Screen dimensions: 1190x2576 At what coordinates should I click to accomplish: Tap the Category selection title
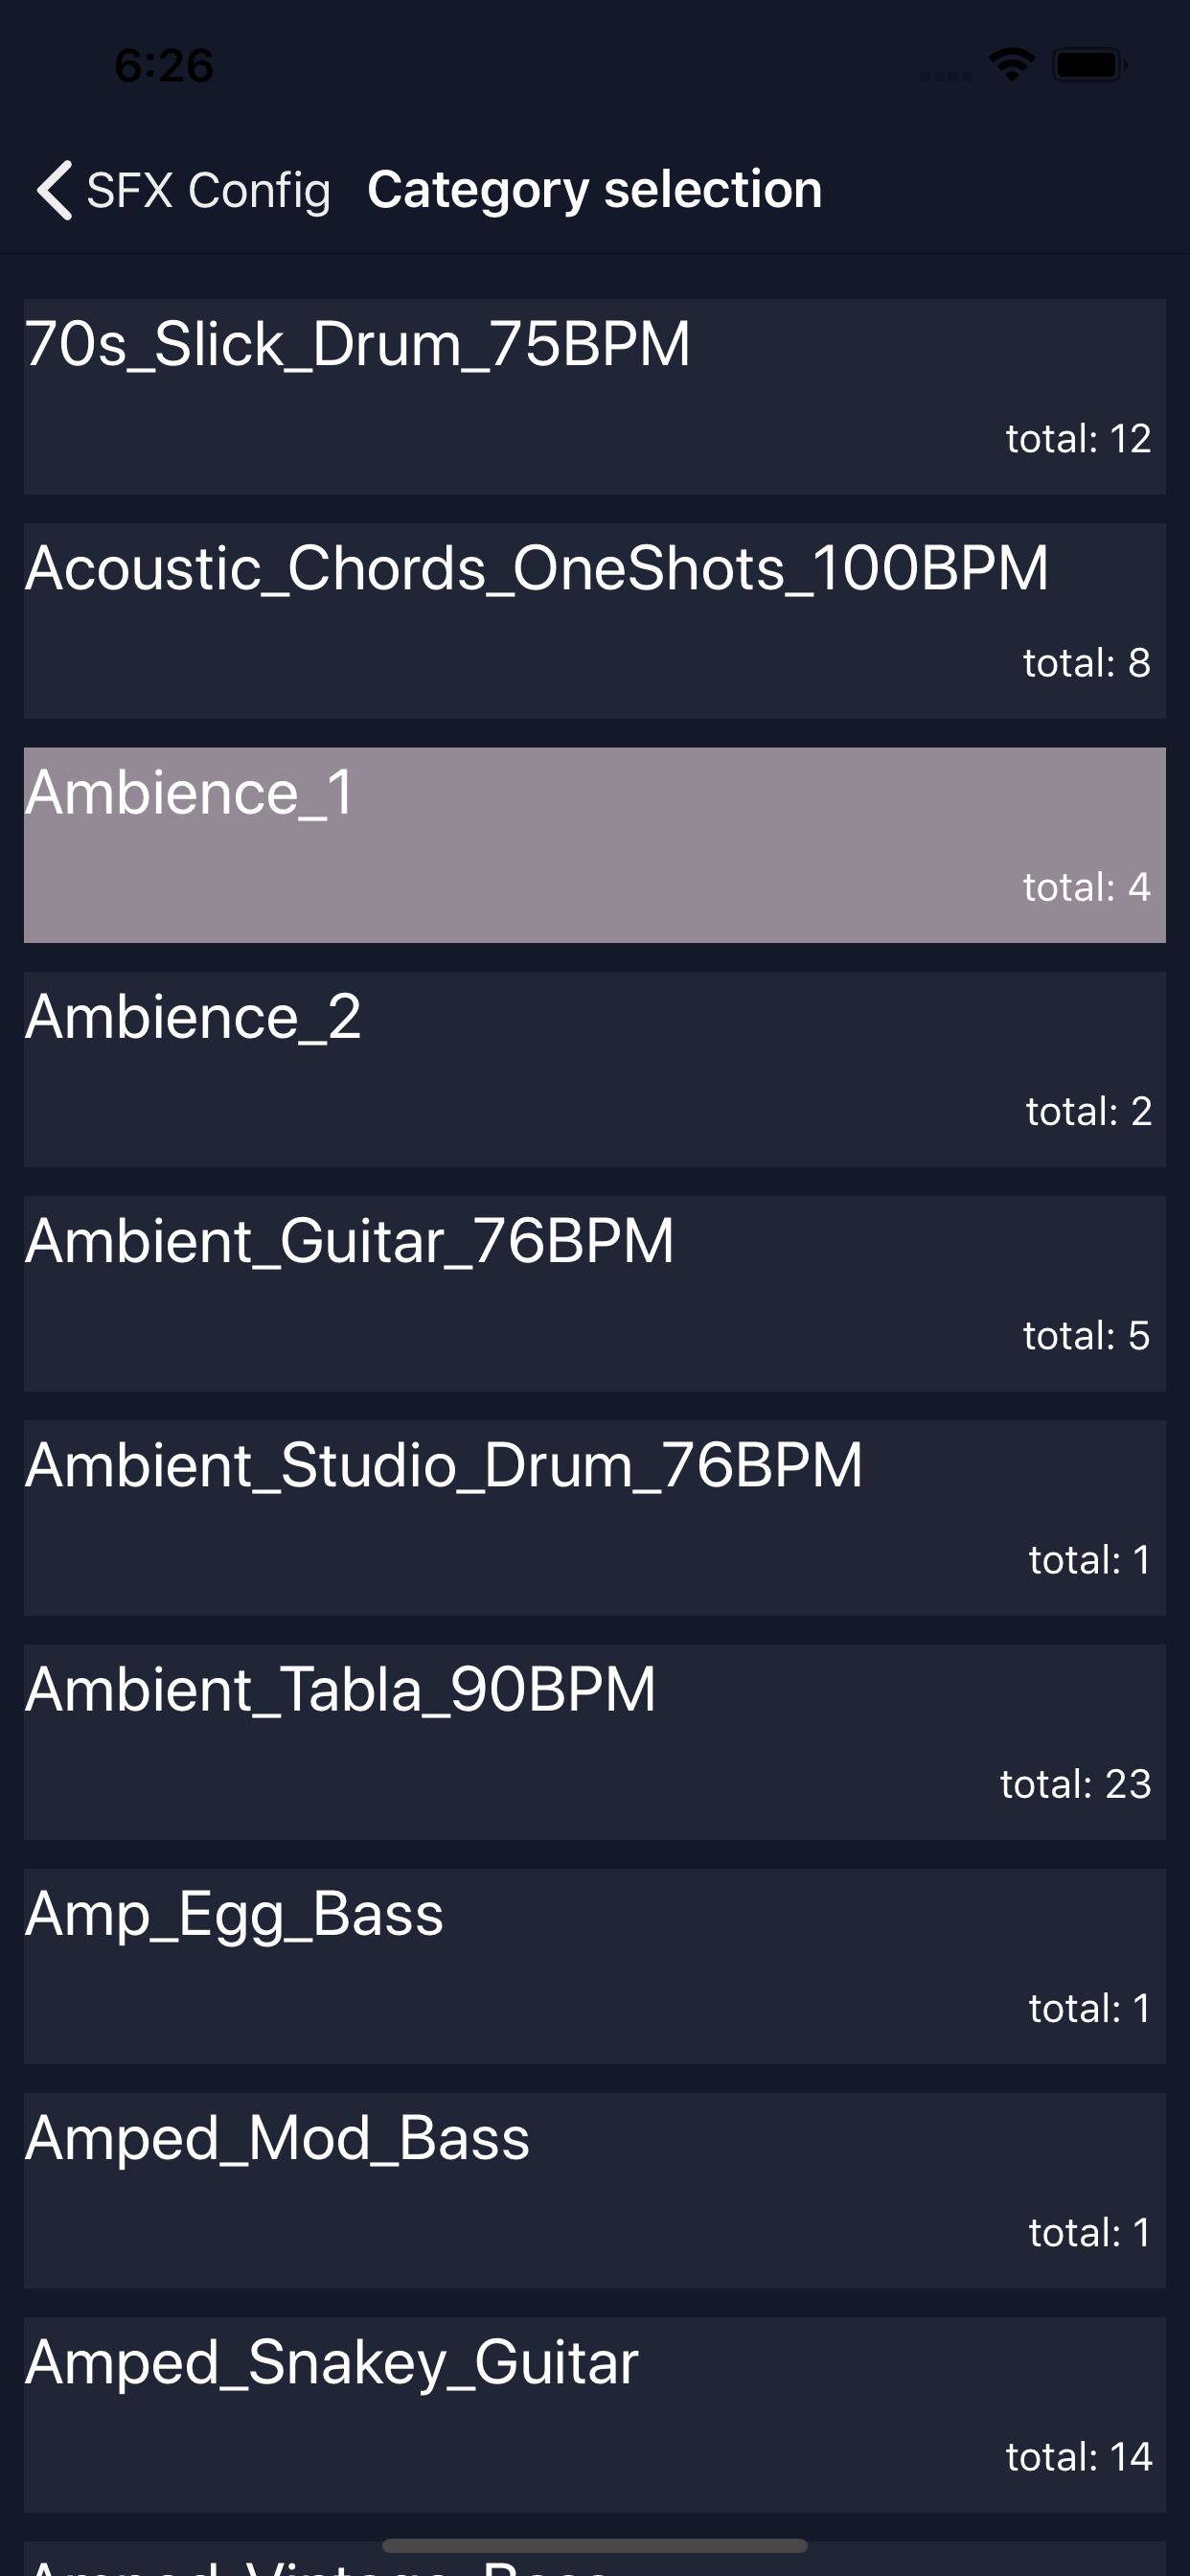(594, 189)
